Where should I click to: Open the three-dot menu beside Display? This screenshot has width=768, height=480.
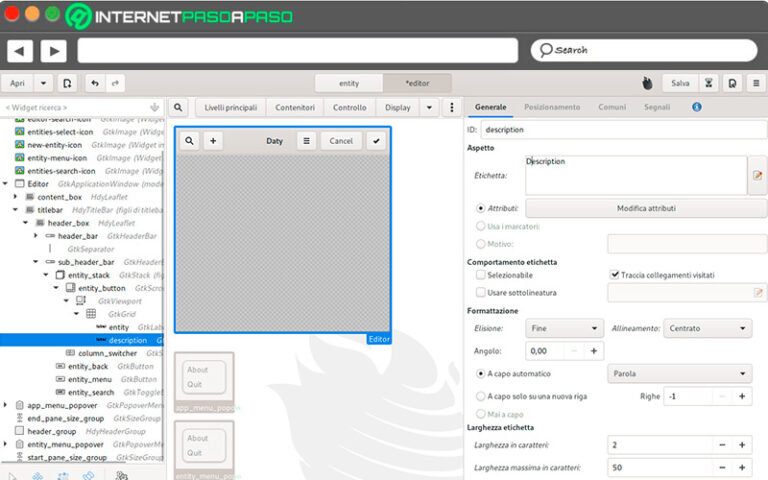point(451,107)
